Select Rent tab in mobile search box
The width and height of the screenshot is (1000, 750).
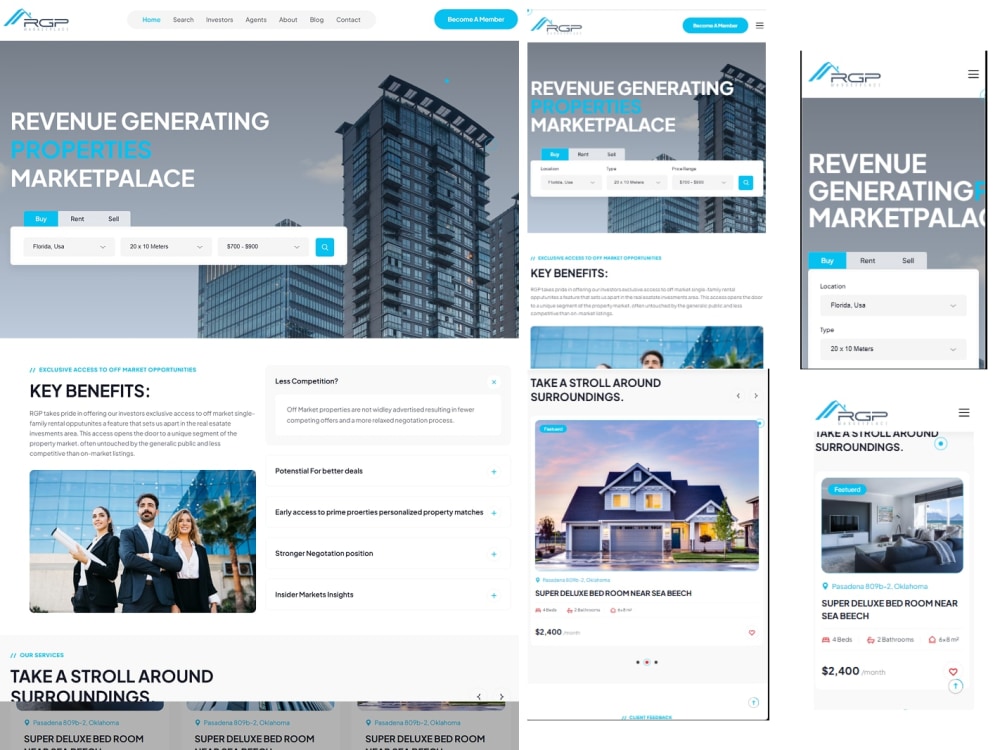point(867,260)
